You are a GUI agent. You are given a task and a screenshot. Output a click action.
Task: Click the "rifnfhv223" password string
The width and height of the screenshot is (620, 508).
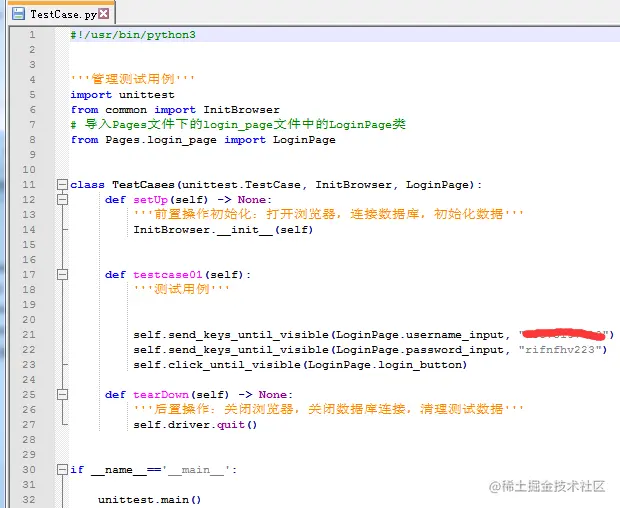coord(559,349)
